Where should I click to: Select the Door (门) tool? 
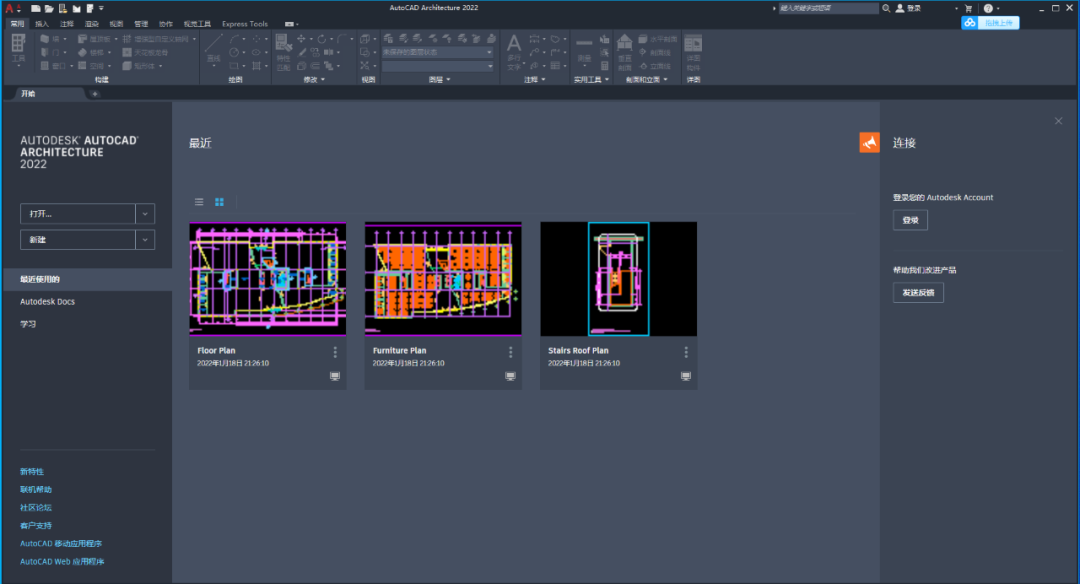pos(50,52)
